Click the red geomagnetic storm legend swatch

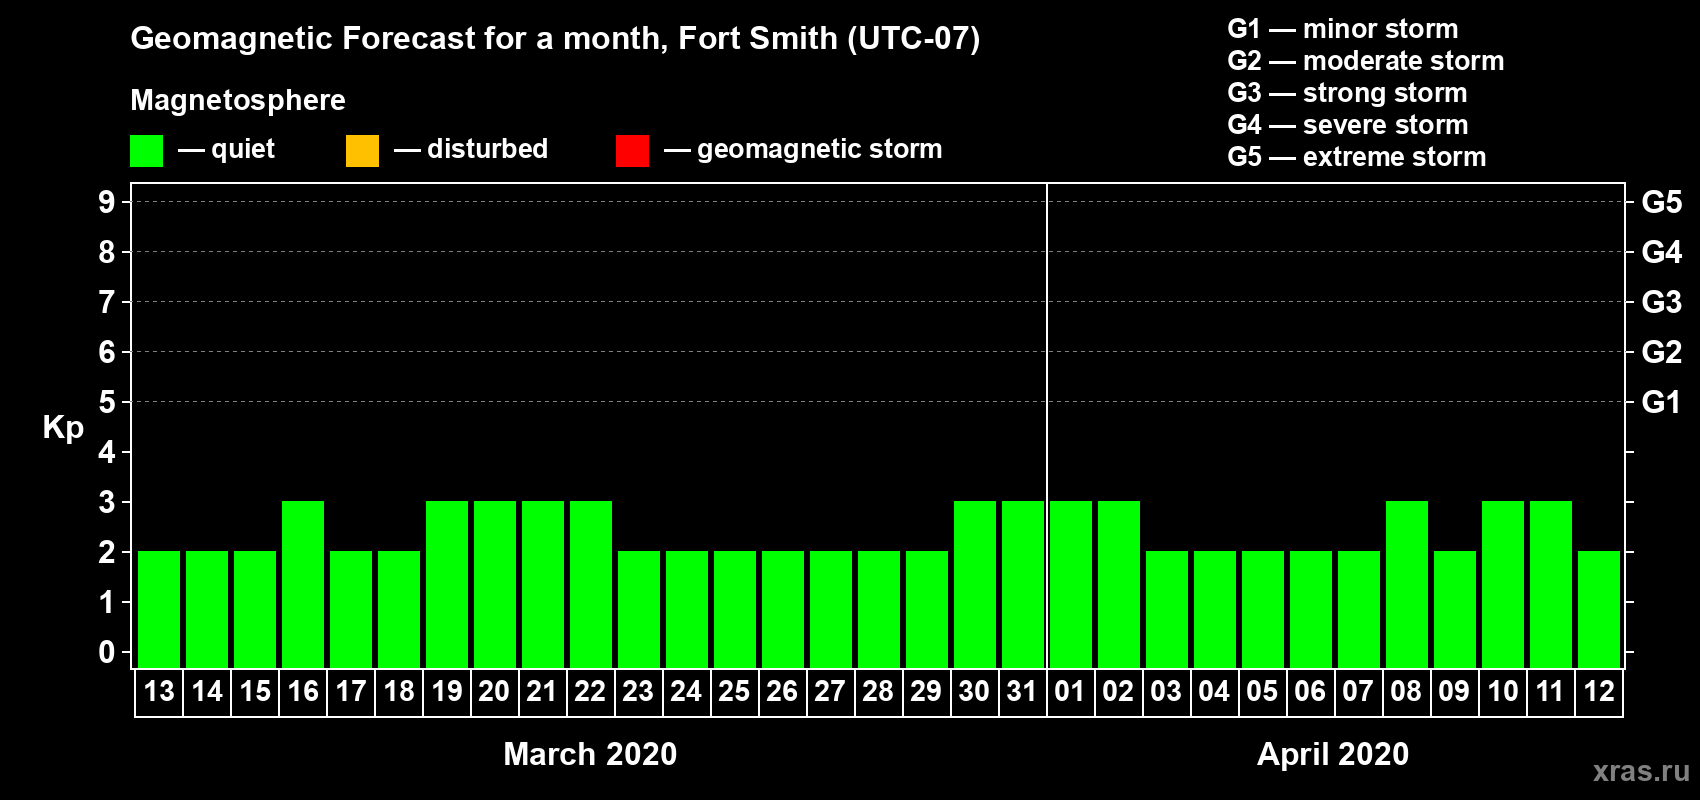click(632, 151)
